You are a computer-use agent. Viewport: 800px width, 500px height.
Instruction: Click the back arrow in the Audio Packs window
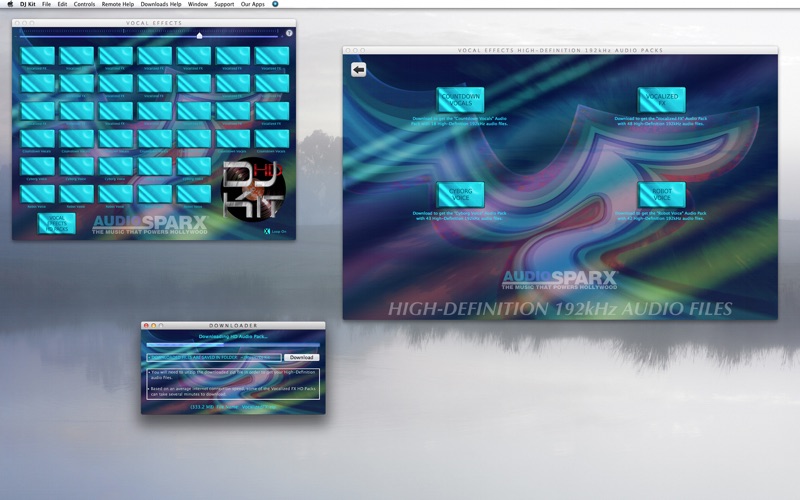359,69
